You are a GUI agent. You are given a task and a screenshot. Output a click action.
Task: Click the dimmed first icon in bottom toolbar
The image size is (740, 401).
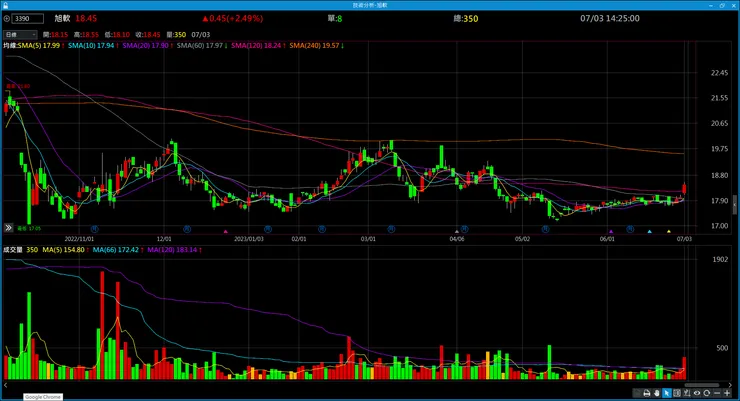coord(637,393)
